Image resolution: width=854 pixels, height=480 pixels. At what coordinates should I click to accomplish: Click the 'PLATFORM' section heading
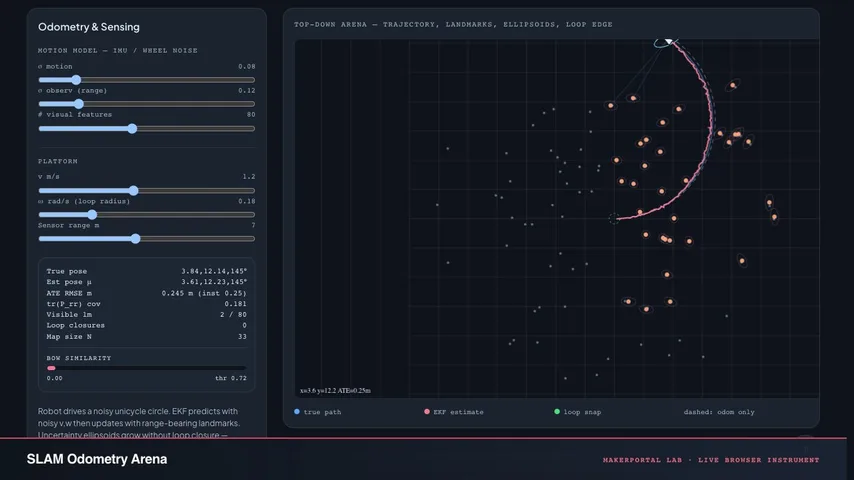coord(58,161)
